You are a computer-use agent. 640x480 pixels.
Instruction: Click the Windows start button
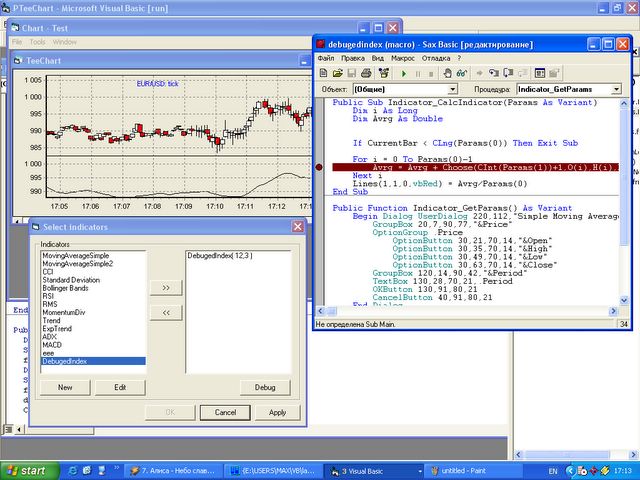[x=29, y=471]
